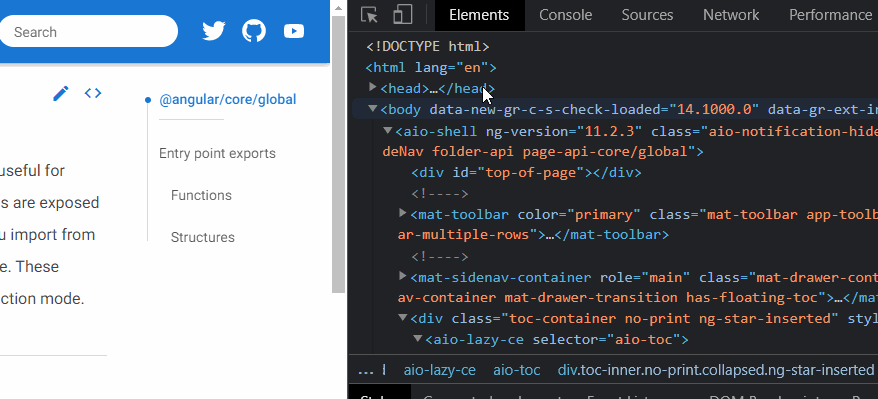Image resolution: width=878 pixels, height=399 pixels.
Task: Open the YouTube icon link
Action: click(x=294, y=31)
